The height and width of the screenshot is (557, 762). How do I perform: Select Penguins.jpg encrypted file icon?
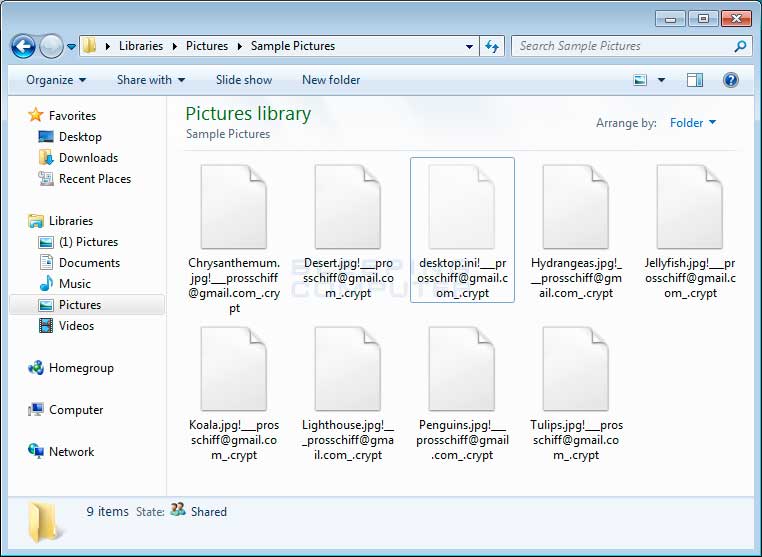(462, 369)
